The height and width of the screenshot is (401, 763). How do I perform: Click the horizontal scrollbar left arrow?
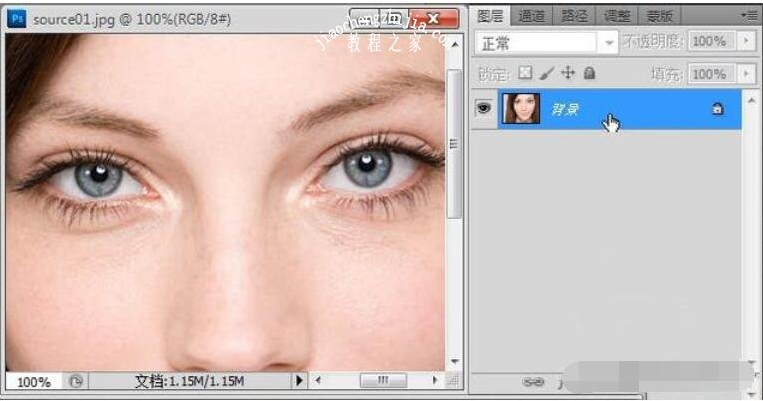coord(318,380)
